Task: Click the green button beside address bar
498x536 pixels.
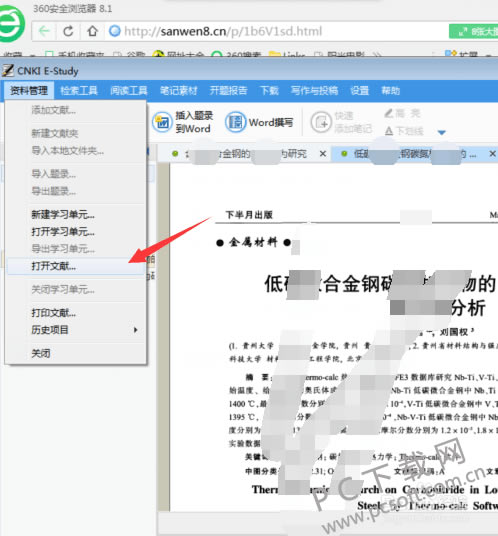Action: click(474, 31)
